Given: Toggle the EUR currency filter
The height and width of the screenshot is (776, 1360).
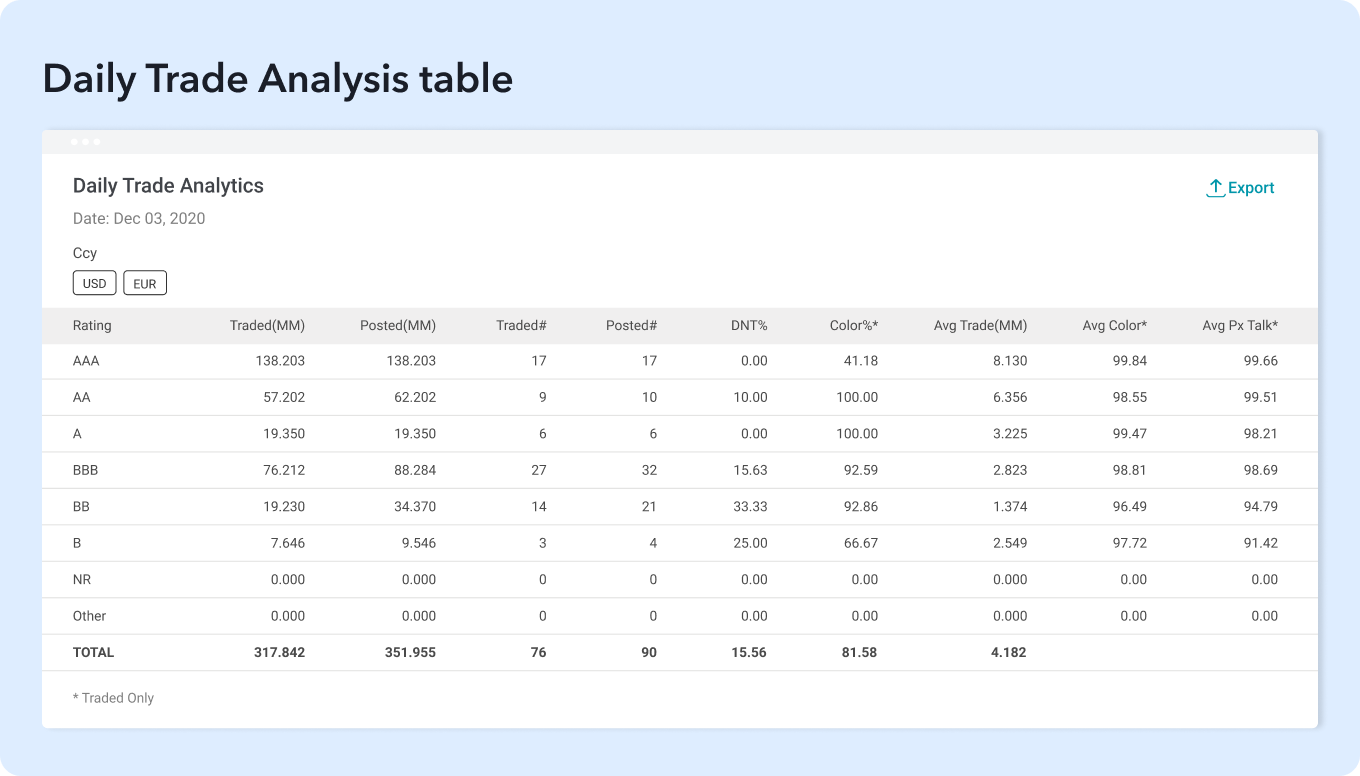Looking at the screenshot, I should 145,283.
